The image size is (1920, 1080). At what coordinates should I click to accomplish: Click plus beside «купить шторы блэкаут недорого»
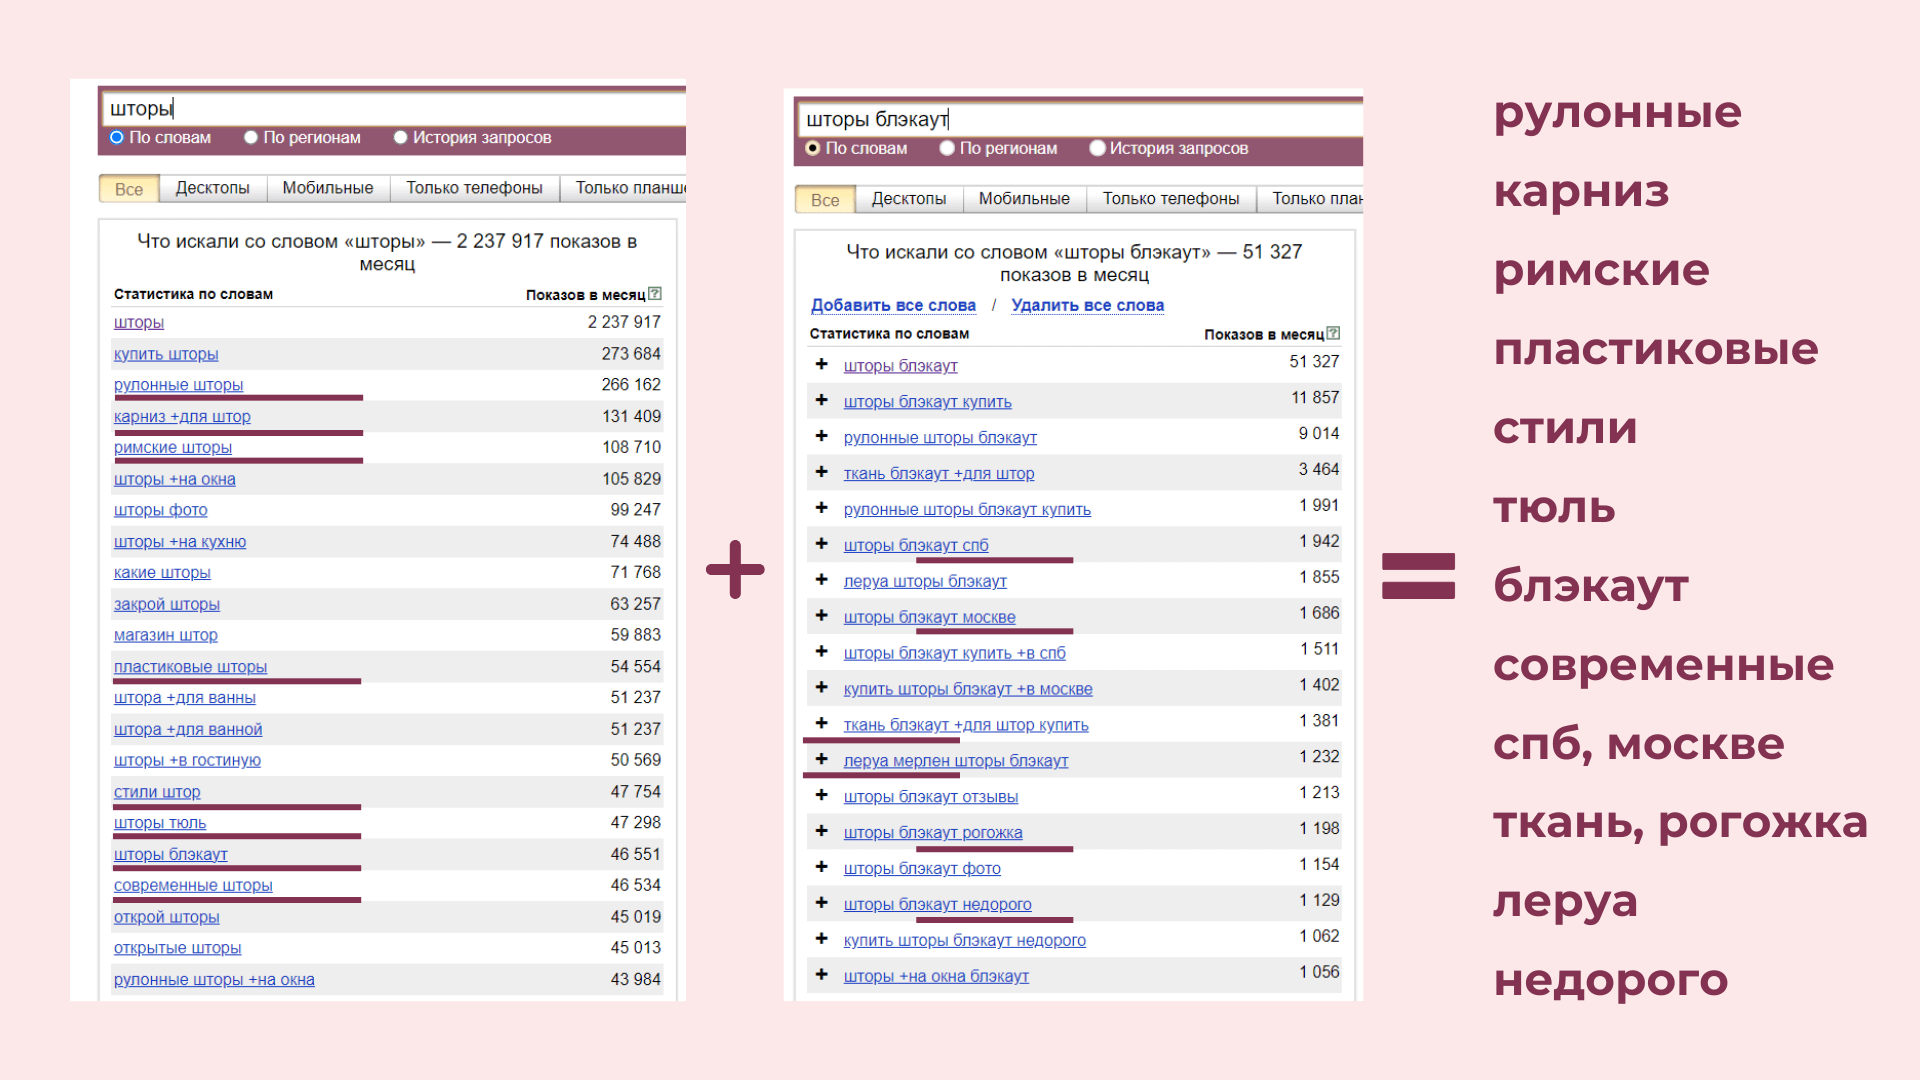tap(821, 939)
